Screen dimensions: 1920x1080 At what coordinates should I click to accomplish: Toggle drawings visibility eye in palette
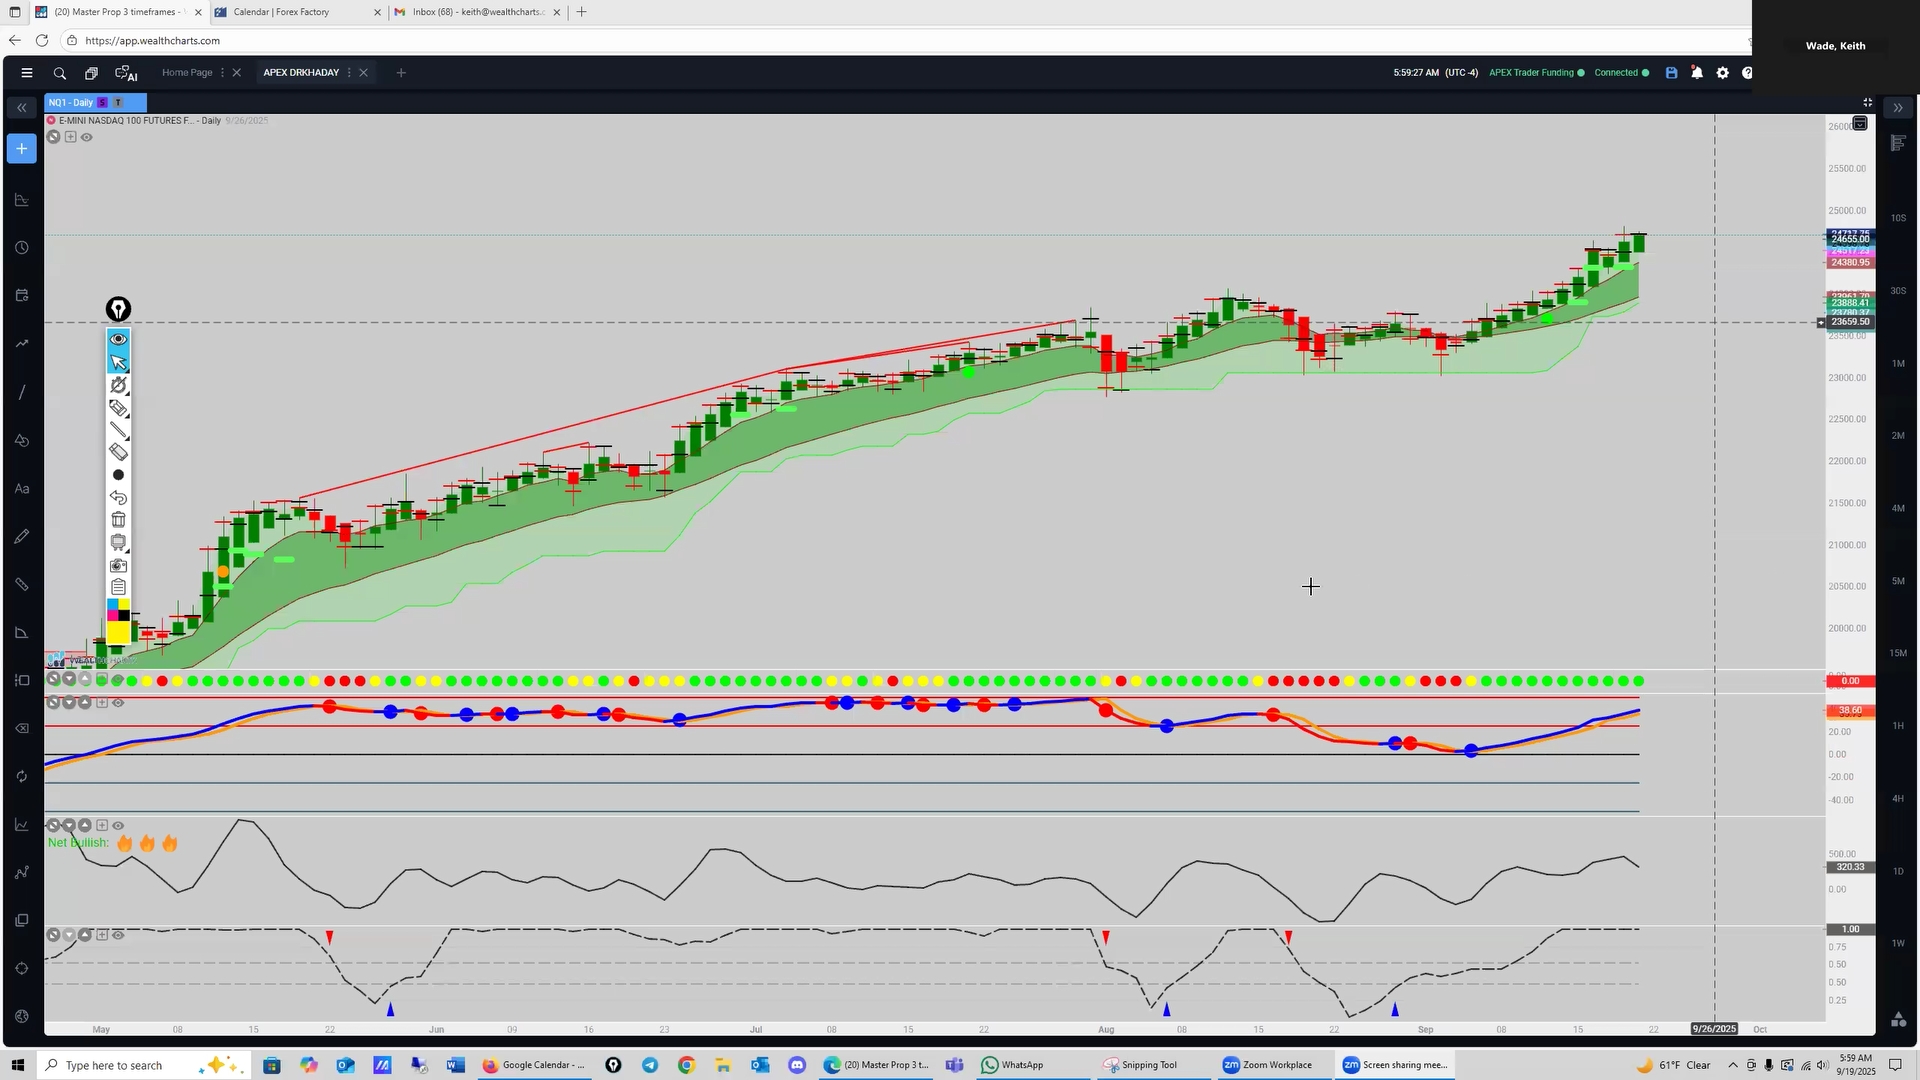118,339
